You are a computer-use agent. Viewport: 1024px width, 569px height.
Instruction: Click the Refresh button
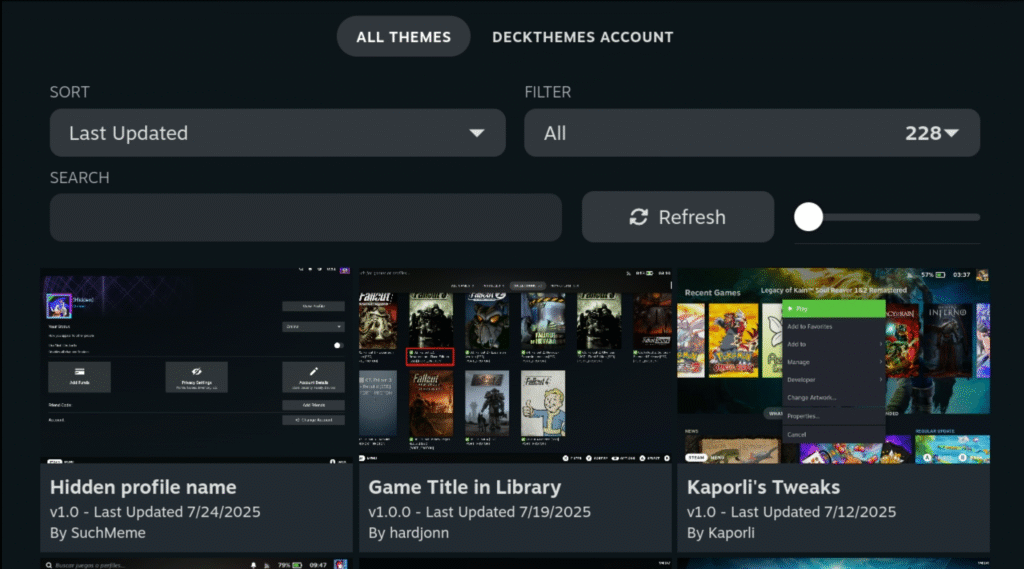tap(678, 217)
